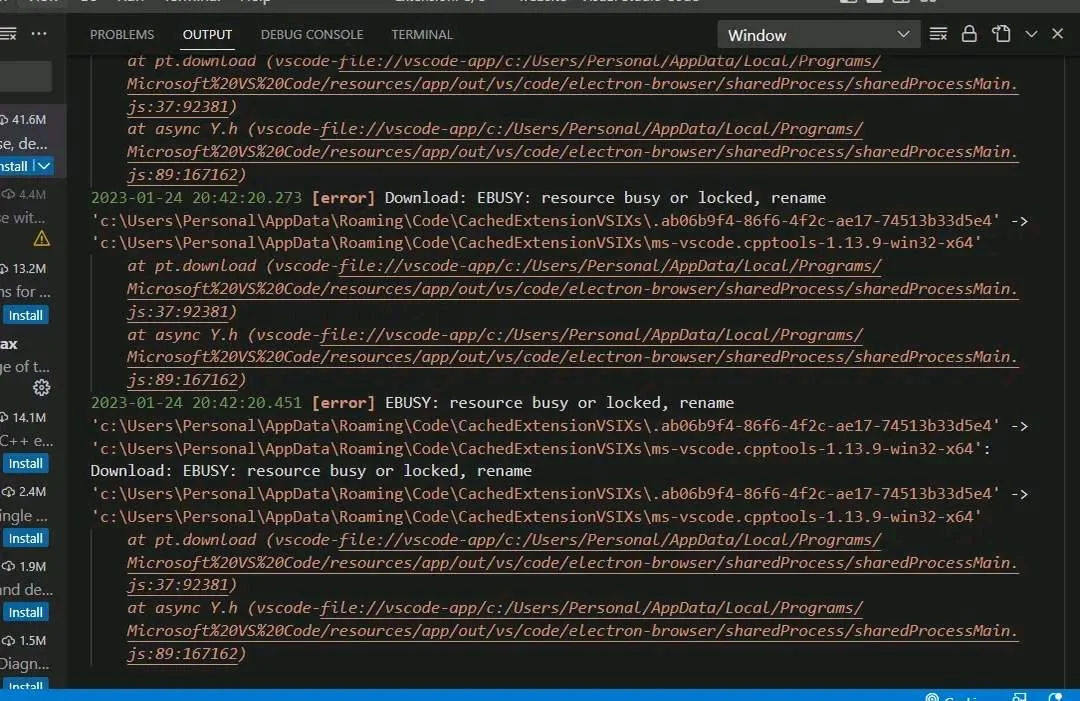Image resolution: width=1080 pixels, height=701 pixels.
Task: Expand Install dropdown arrow on 41.6M extension
Action: coord(43,166)
